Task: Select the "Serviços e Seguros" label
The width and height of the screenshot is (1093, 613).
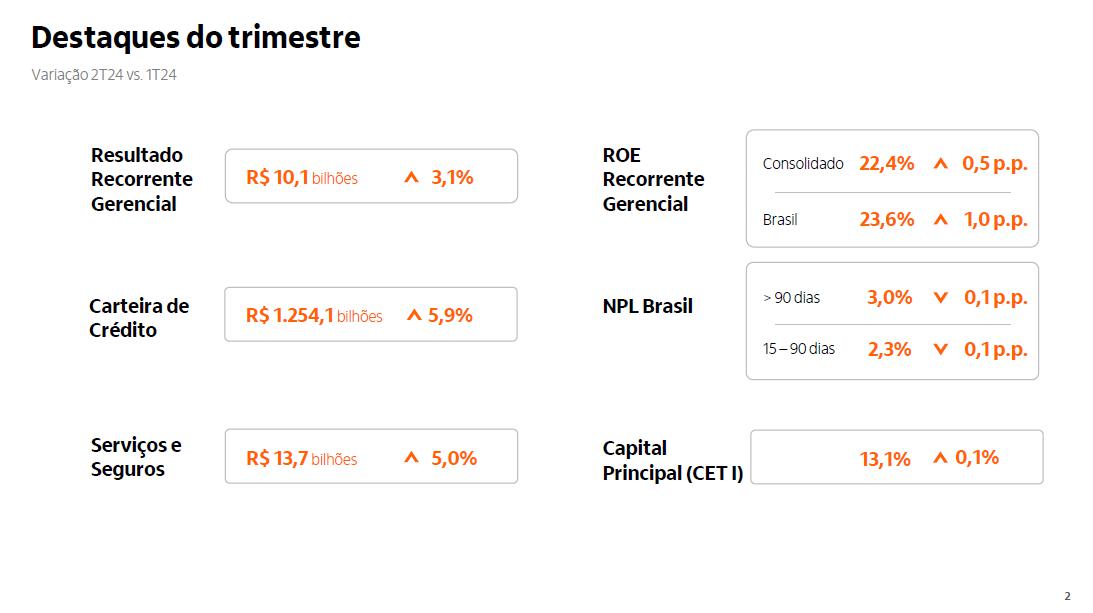Action: tap(136, 457)
